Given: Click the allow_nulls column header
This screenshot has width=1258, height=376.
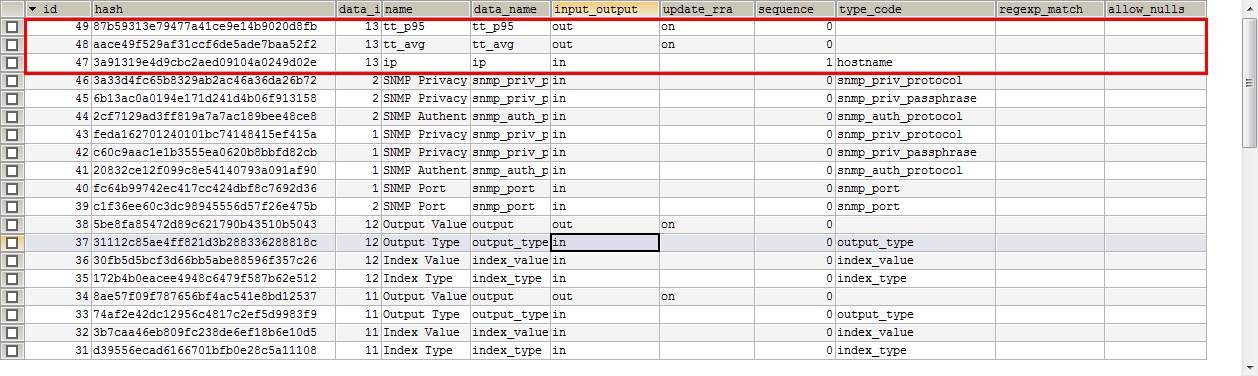Looking at the screenshot, I should pos(1155,9).
